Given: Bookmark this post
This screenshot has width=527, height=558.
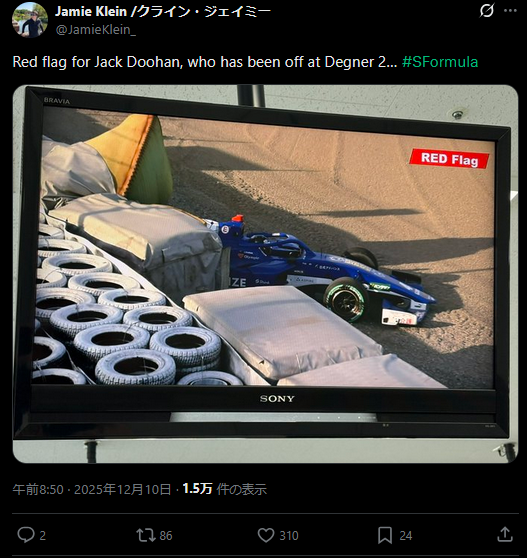Looking at the screenshot, I should 385,535.
